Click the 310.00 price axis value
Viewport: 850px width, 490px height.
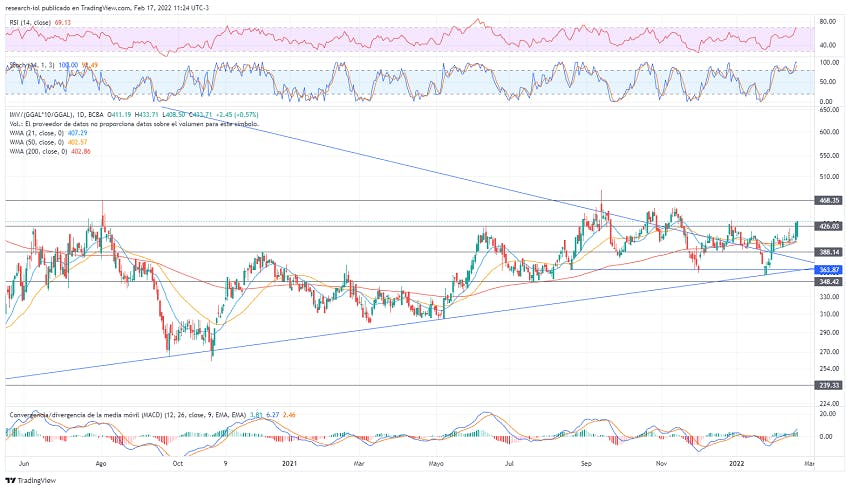(829, 314)
